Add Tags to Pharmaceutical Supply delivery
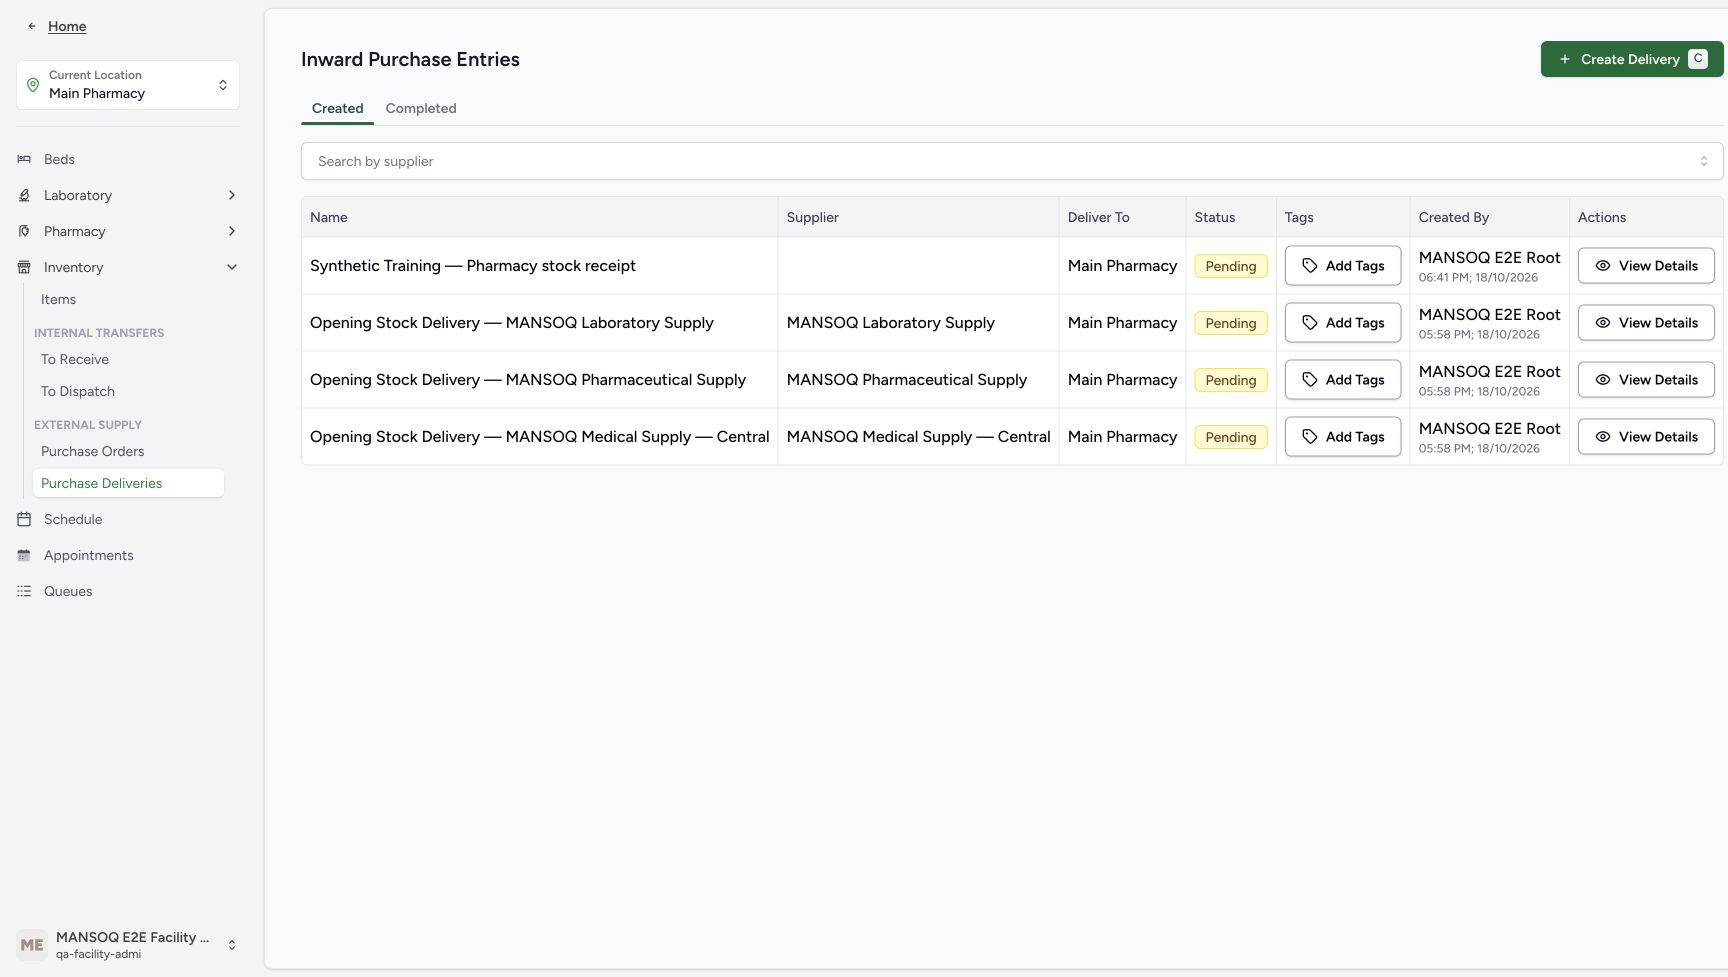 pyautogui.click(x=1343, y=380)
